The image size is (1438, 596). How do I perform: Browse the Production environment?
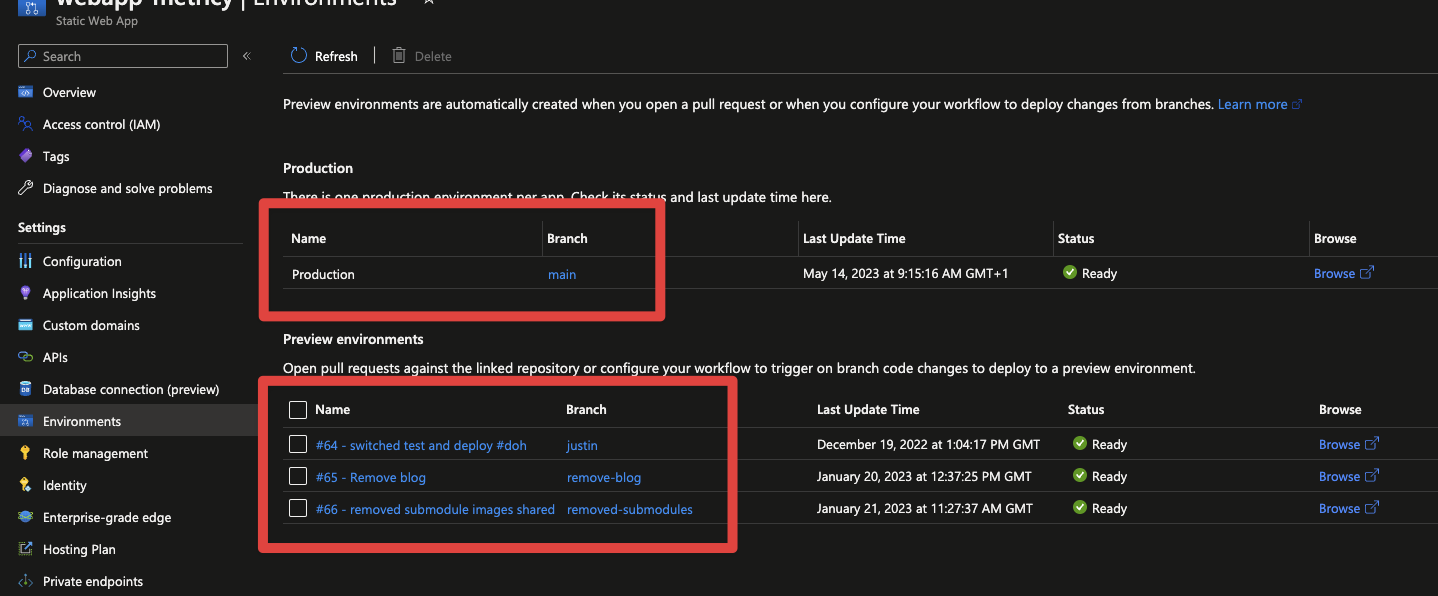point(1334,273)
